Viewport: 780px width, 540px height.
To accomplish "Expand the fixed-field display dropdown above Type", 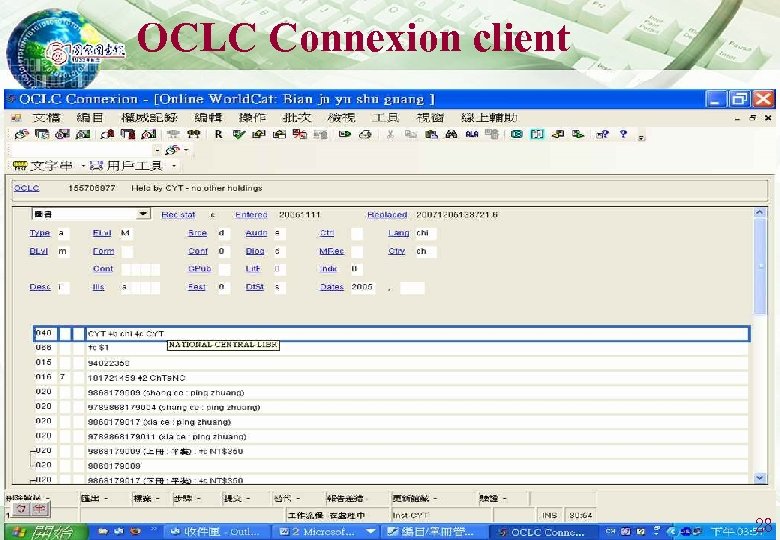I will (x=143, y=214).
